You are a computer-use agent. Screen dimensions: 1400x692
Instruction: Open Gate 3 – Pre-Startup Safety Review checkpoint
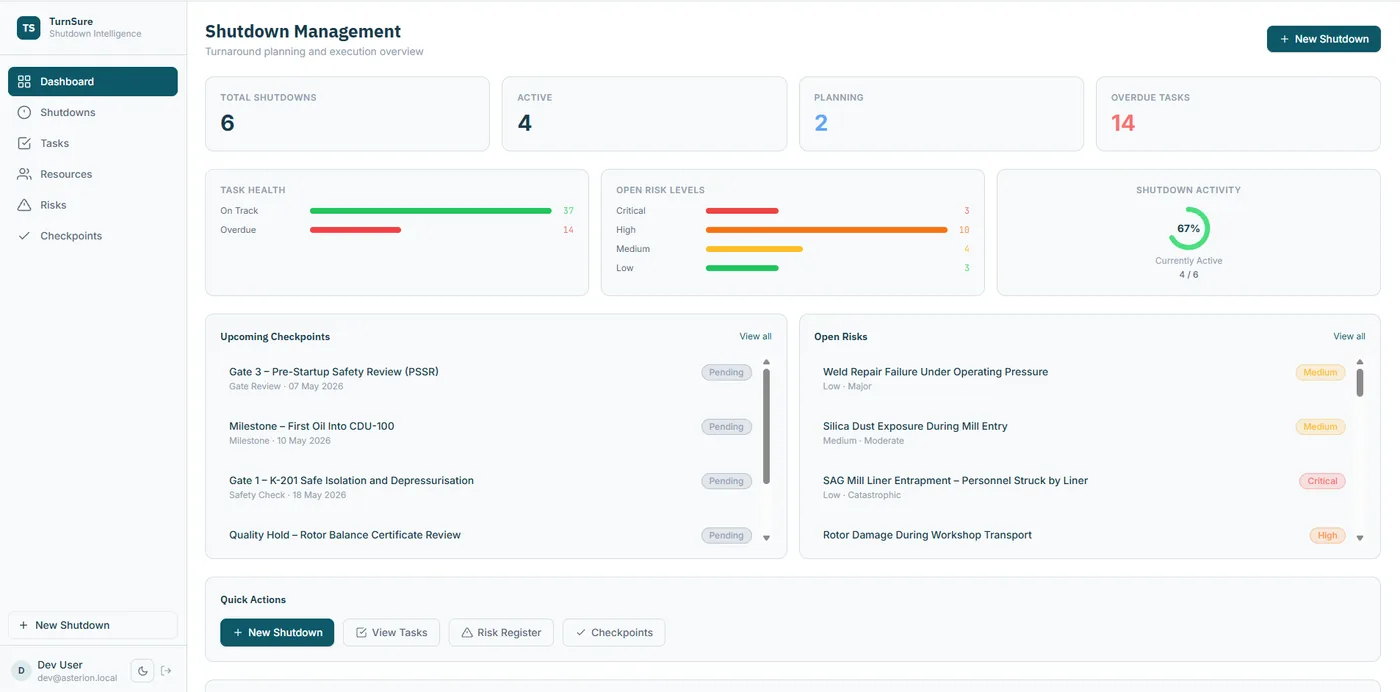pyautogui.click(x=490, y=378)
